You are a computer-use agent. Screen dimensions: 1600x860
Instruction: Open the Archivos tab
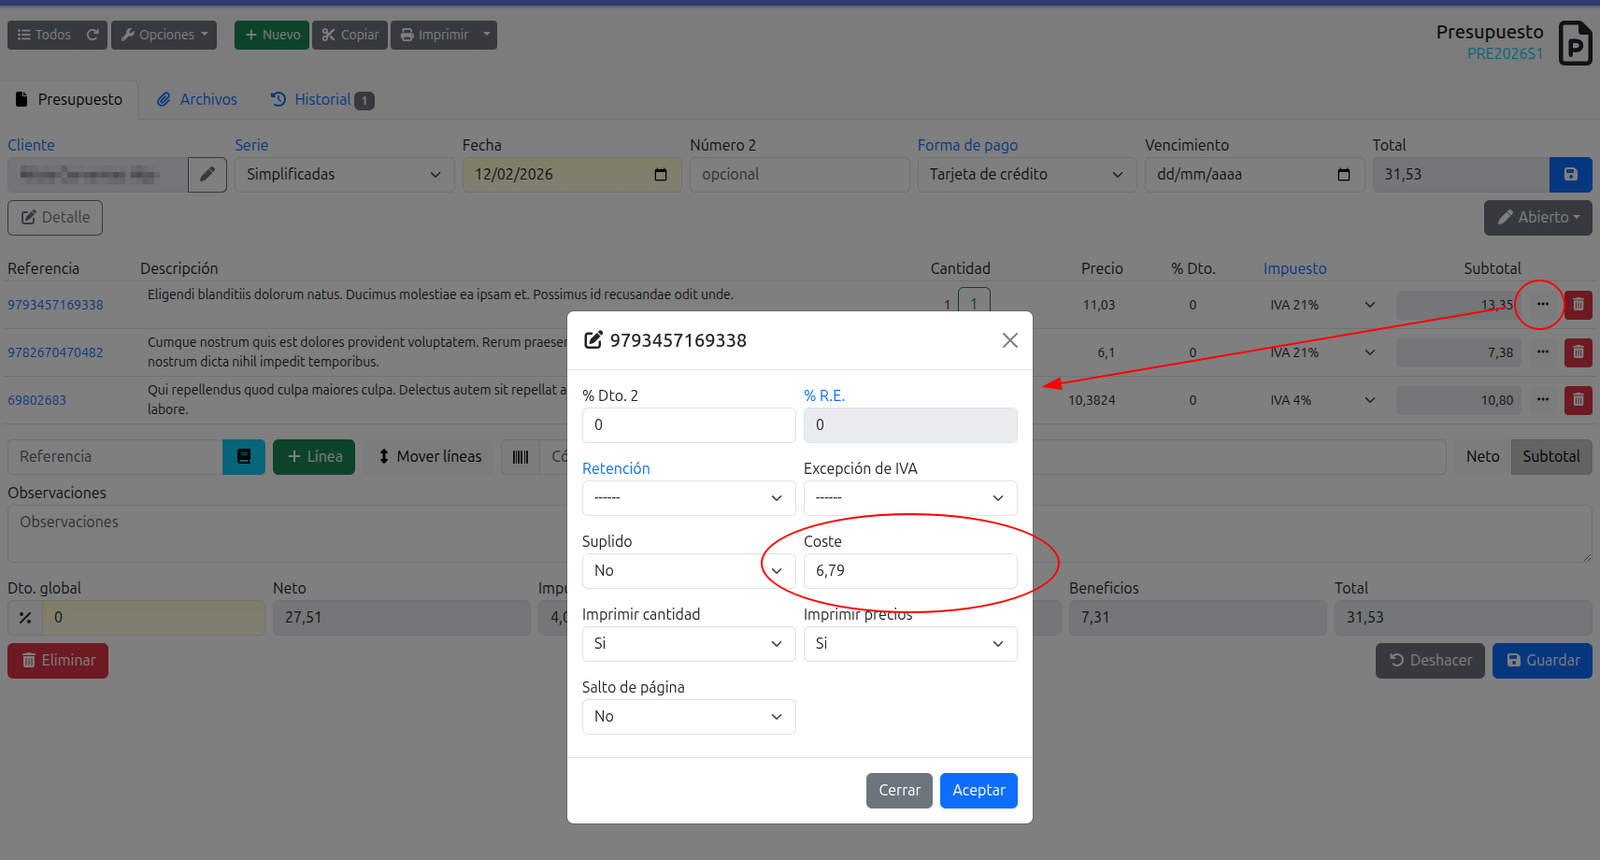pos(197,100)
